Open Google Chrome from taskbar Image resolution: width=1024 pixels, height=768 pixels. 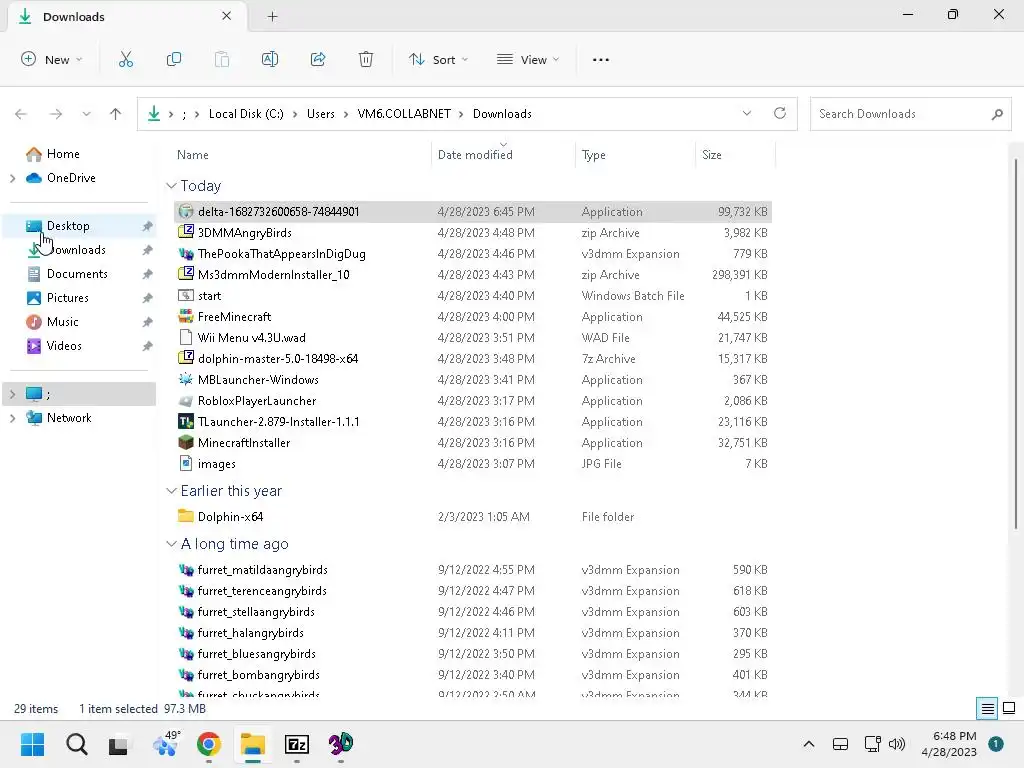point(208,744)
